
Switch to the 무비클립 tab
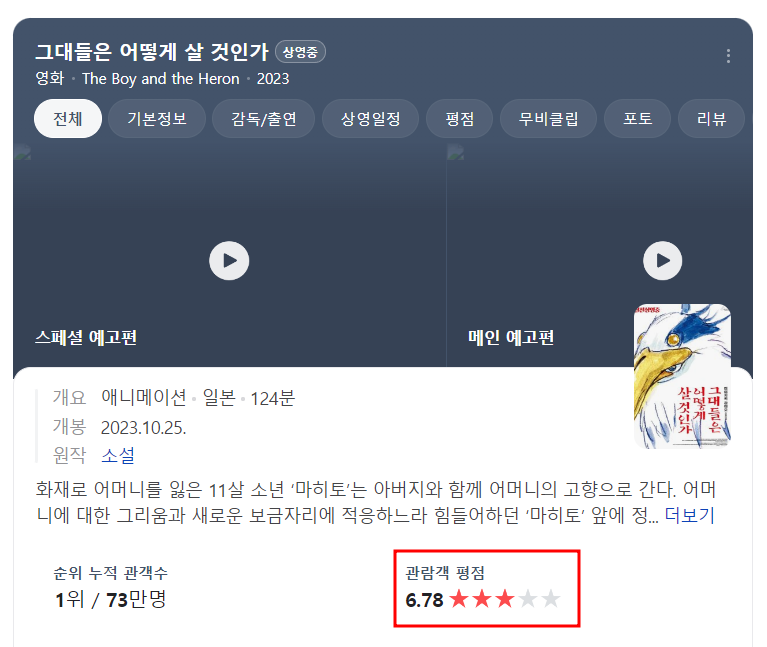pos(548,119)
